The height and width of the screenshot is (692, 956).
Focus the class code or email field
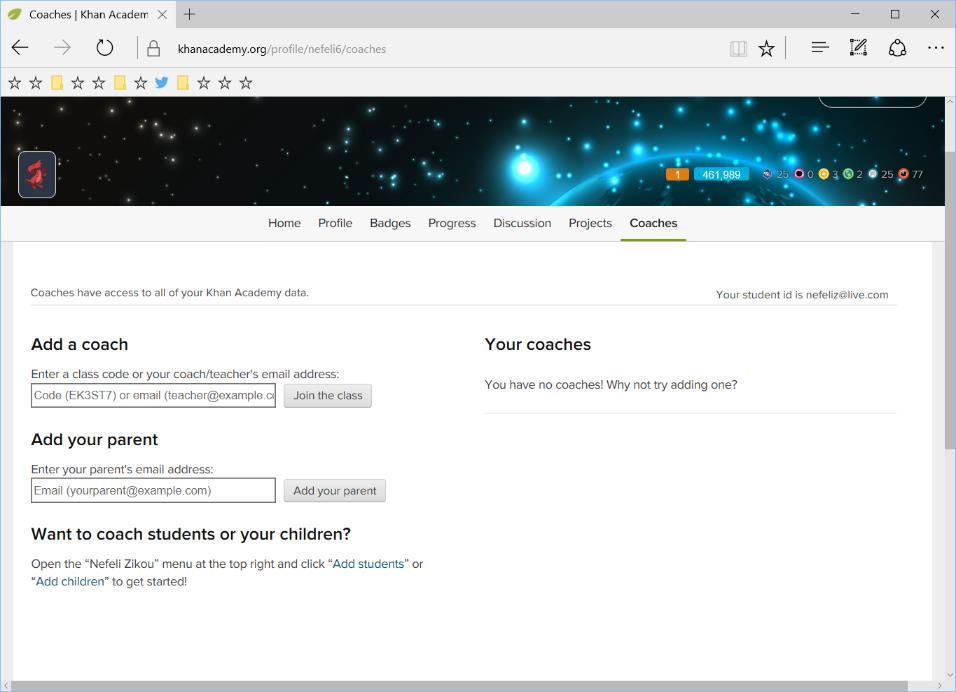point(153,395)
